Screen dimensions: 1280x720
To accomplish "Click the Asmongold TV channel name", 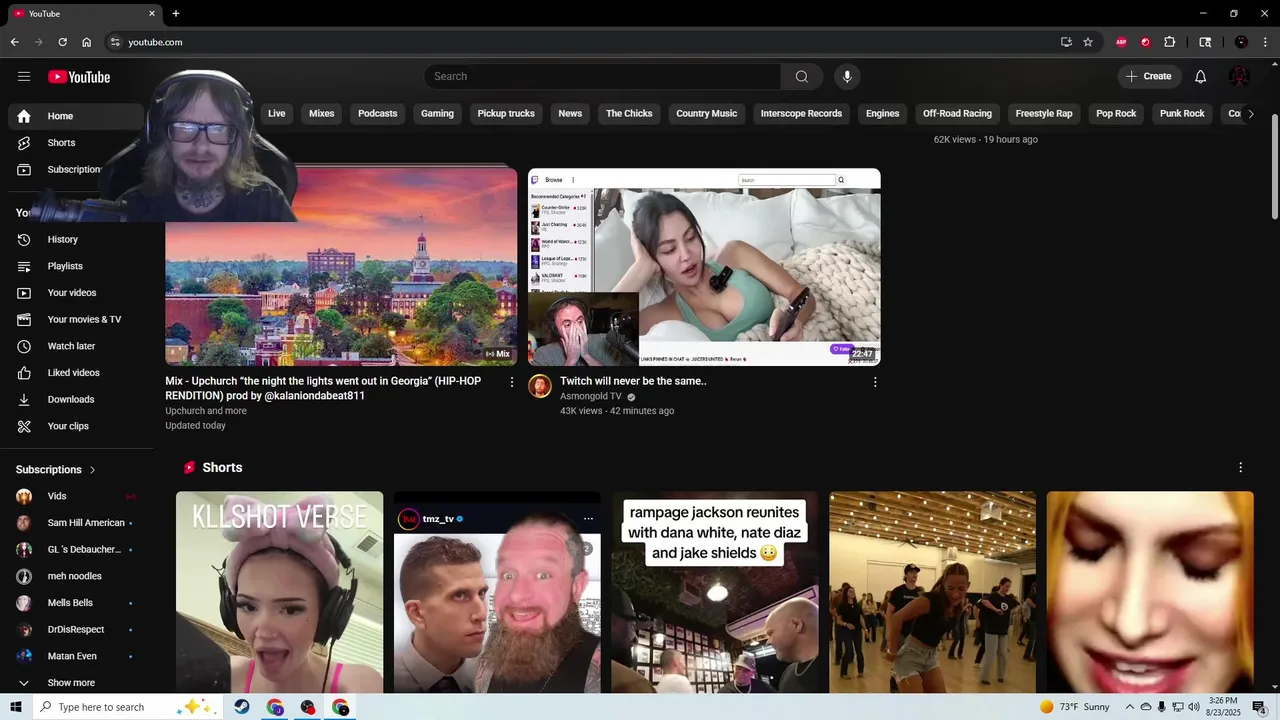I will tap(591, 397).
